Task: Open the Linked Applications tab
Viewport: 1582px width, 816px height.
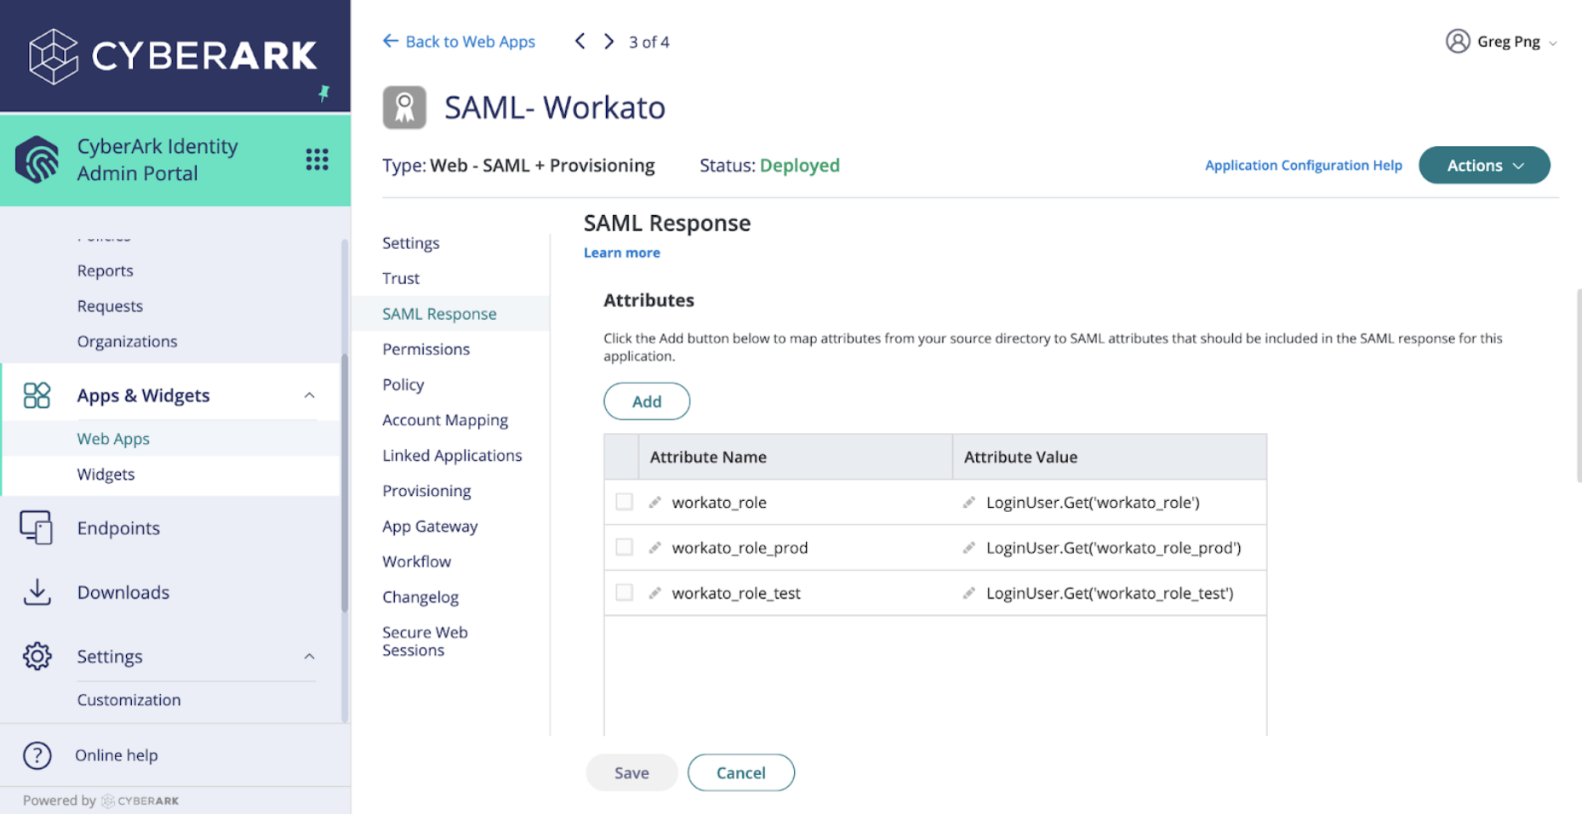Action: [x=452, y=455]
